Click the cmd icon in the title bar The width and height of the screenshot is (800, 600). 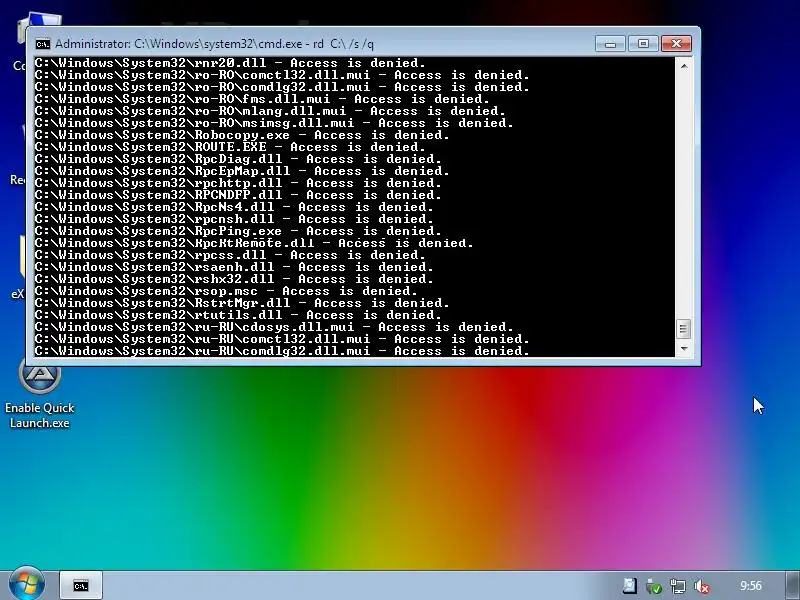(x=43, y=44)
